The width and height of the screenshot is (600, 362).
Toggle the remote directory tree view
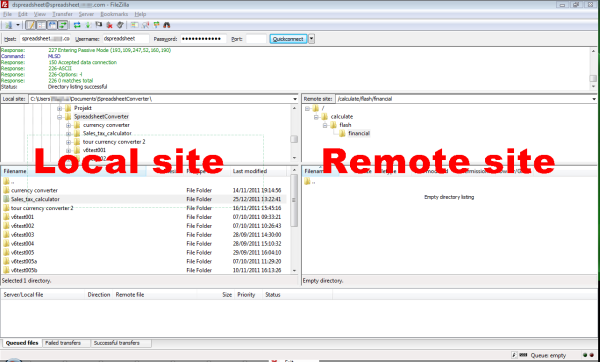point(52,25)
